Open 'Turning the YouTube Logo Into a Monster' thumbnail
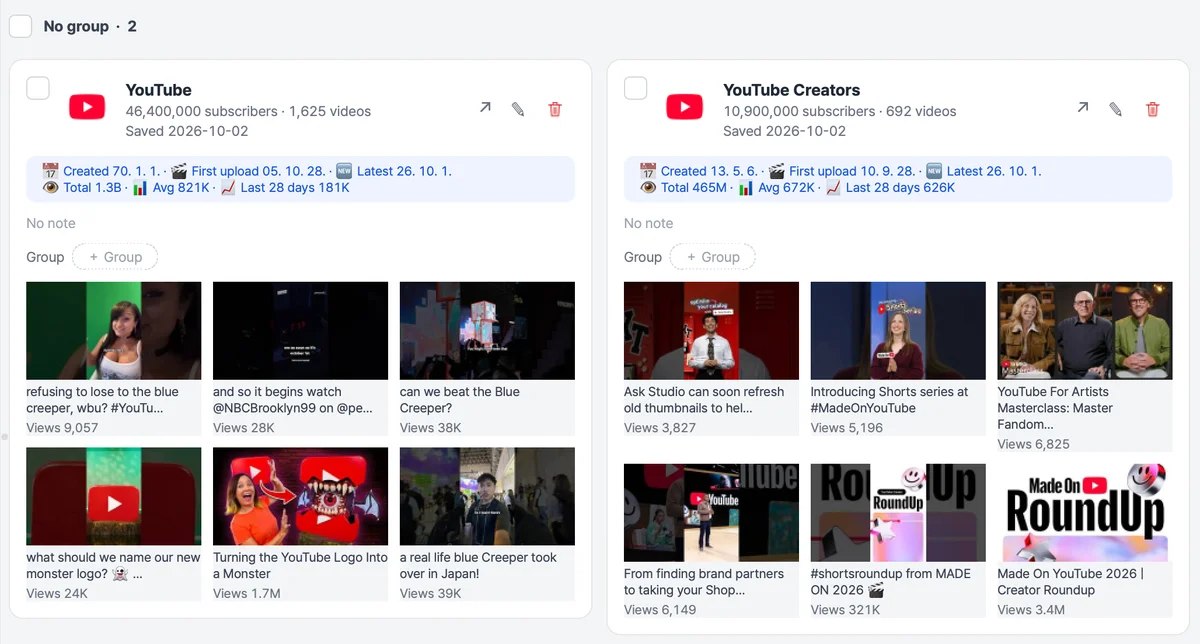The image size is (1200, 644). tap(301, 496)
